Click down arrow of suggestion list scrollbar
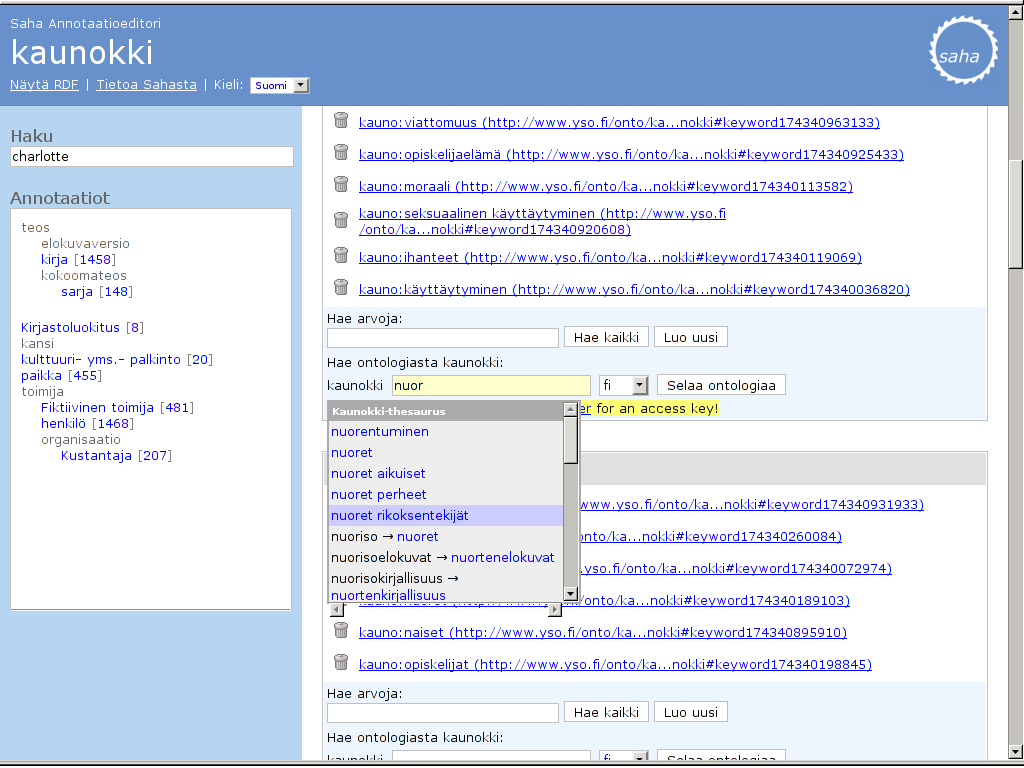Screen dimensions: 1024x768 pyautogui.click(x=571, y=594)
